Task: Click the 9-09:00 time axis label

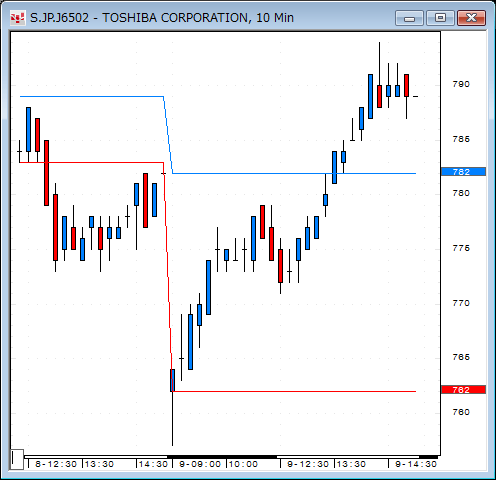Action: click(200, 464)
